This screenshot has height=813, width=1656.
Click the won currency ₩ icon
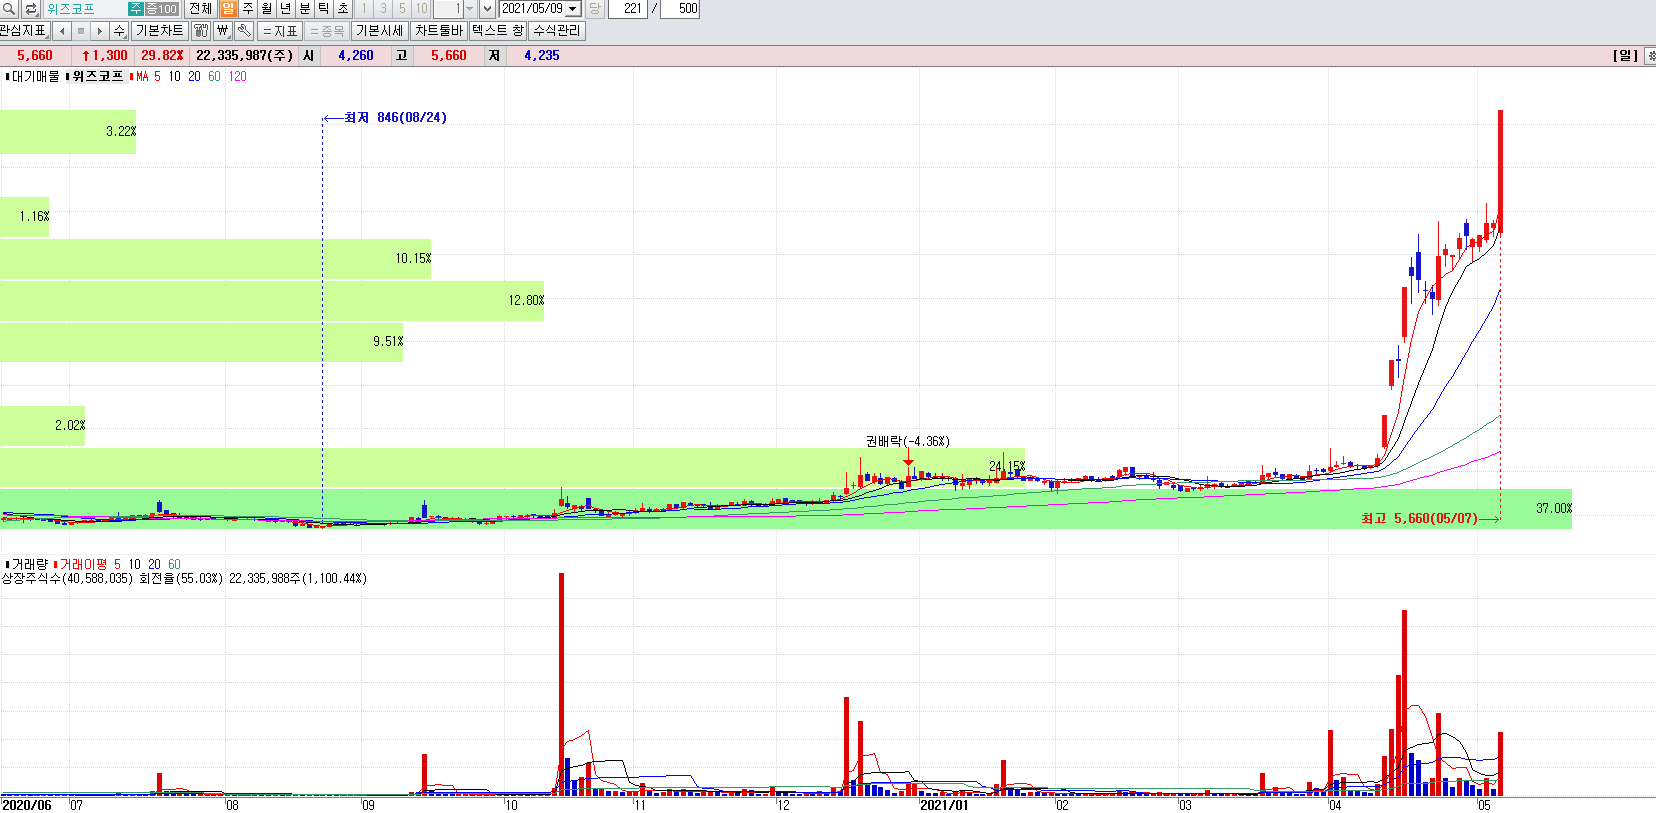[x=223, y=31]
